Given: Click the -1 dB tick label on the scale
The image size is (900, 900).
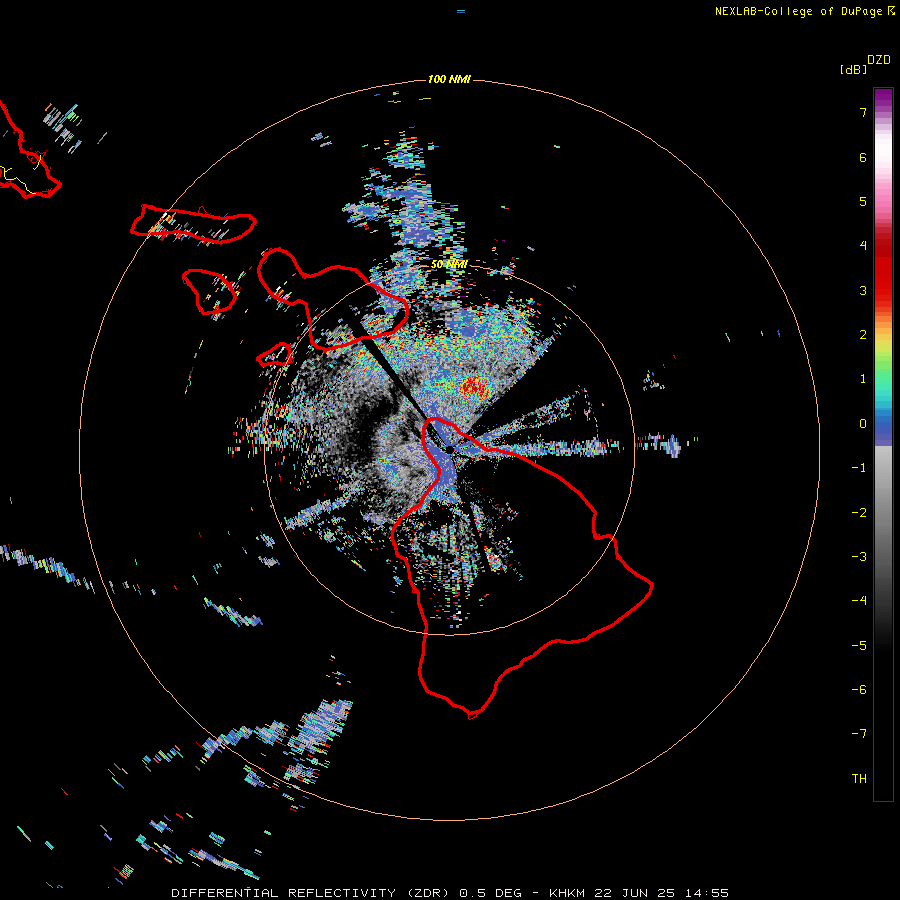Looking at the screenshot, I should pyautogui.click(x=859, y=468).
